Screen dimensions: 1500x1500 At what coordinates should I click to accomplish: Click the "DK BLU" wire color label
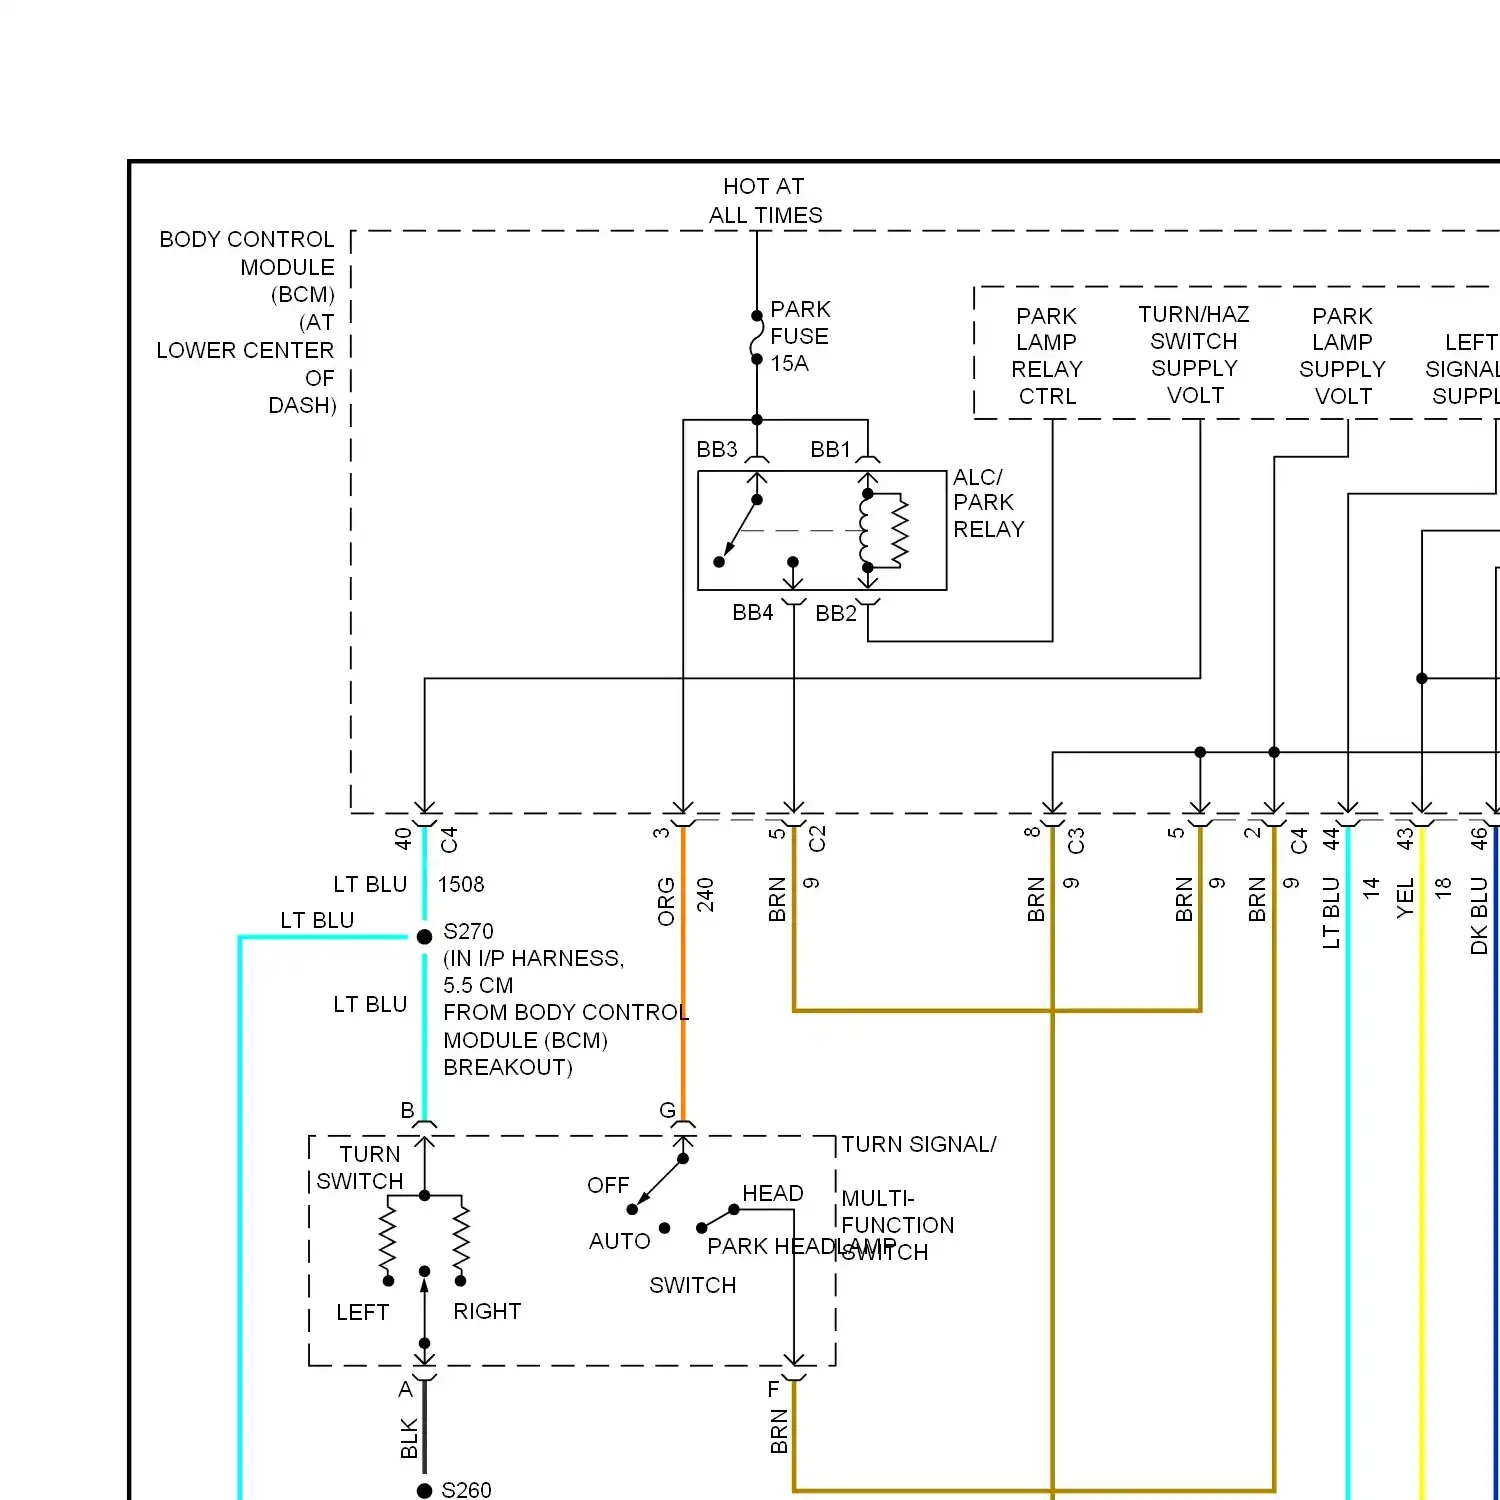(x=1479, y=915)
